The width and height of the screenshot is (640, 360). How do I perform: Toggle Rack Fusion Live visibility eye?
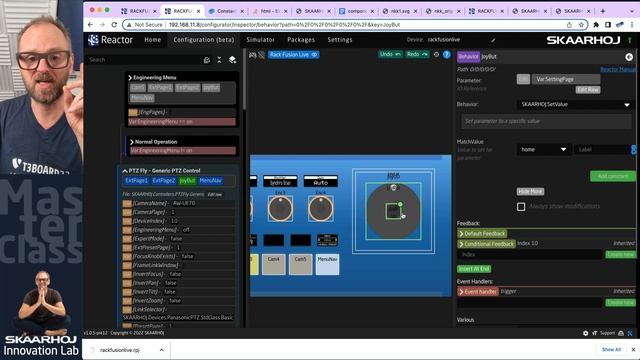click(x=314, y=55)
